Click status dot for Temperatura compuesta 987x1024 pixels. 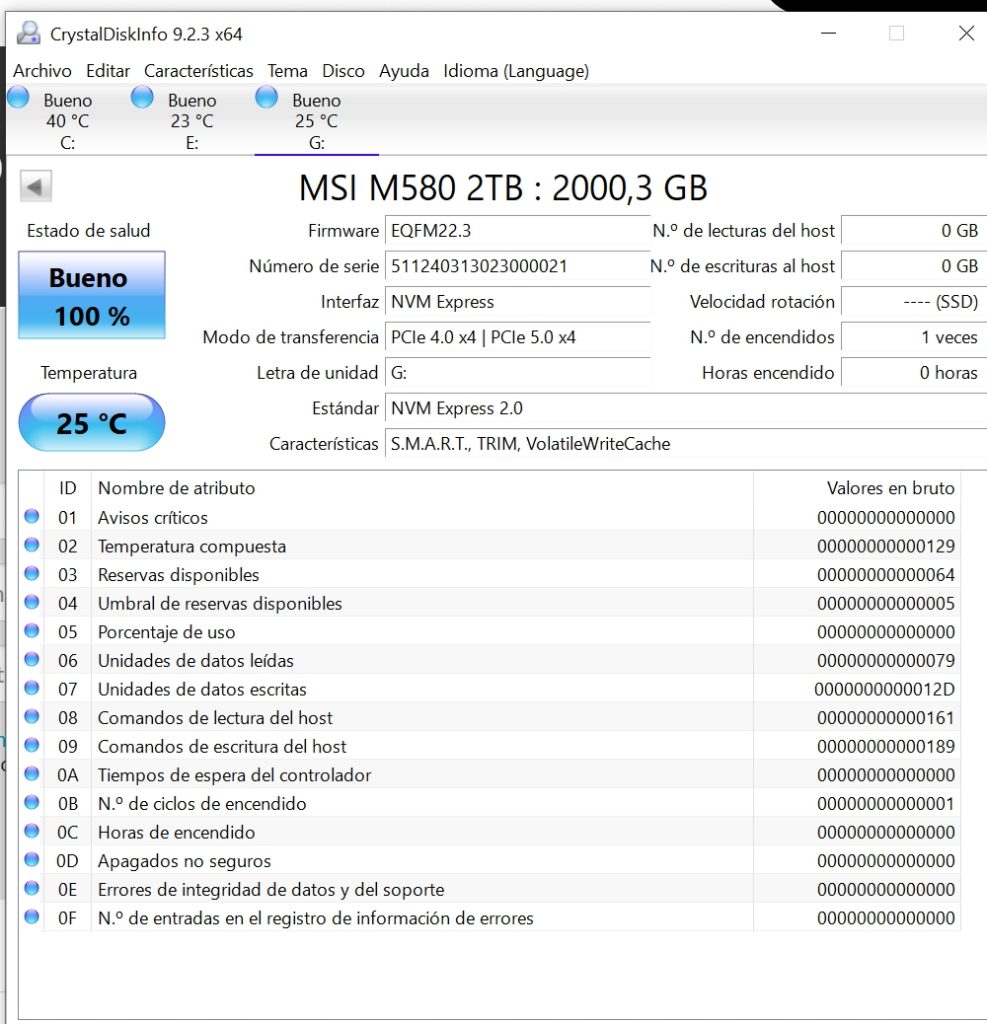click(x=31, y=545)
